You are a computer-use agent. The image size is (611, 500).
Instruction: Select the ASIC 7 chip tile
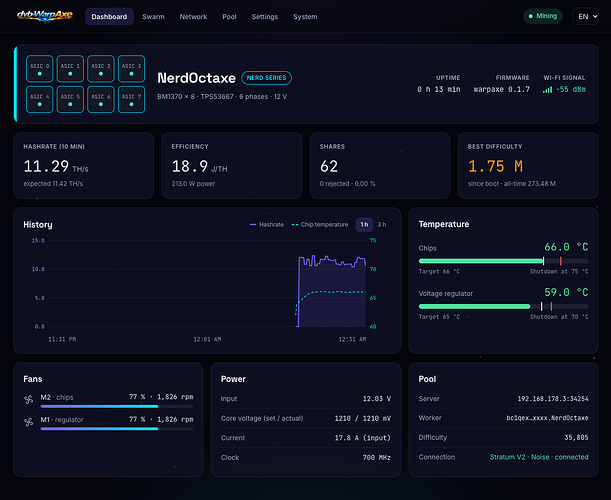coord(131,99)
